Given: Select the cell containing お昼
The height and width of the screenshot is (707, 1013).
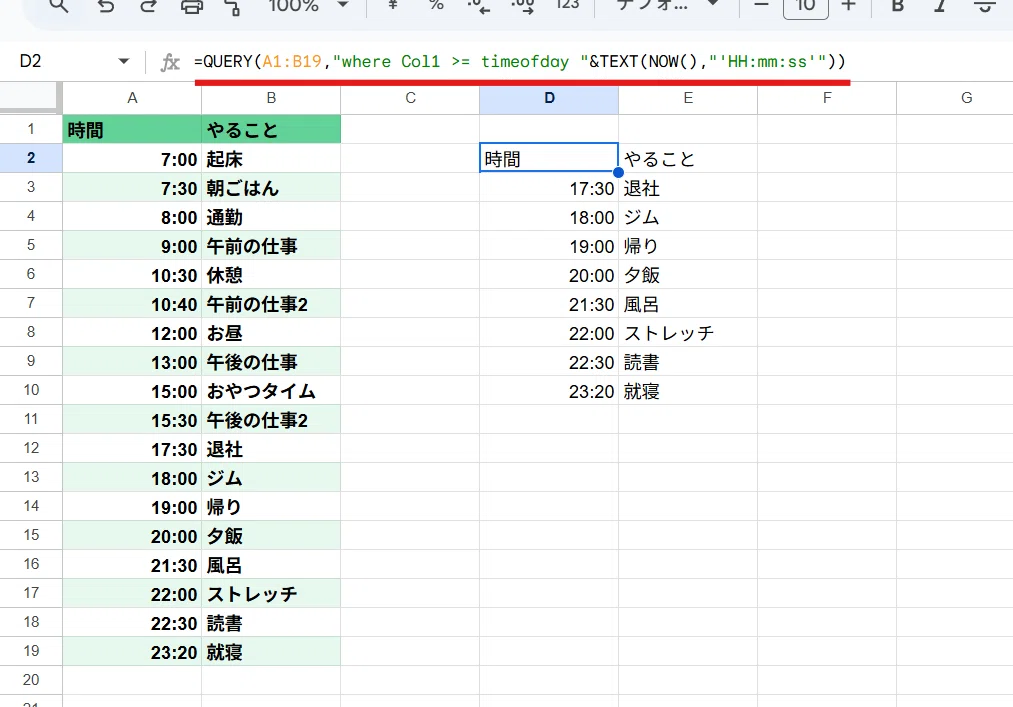Looking at the screenshot, I should point(271,332).
